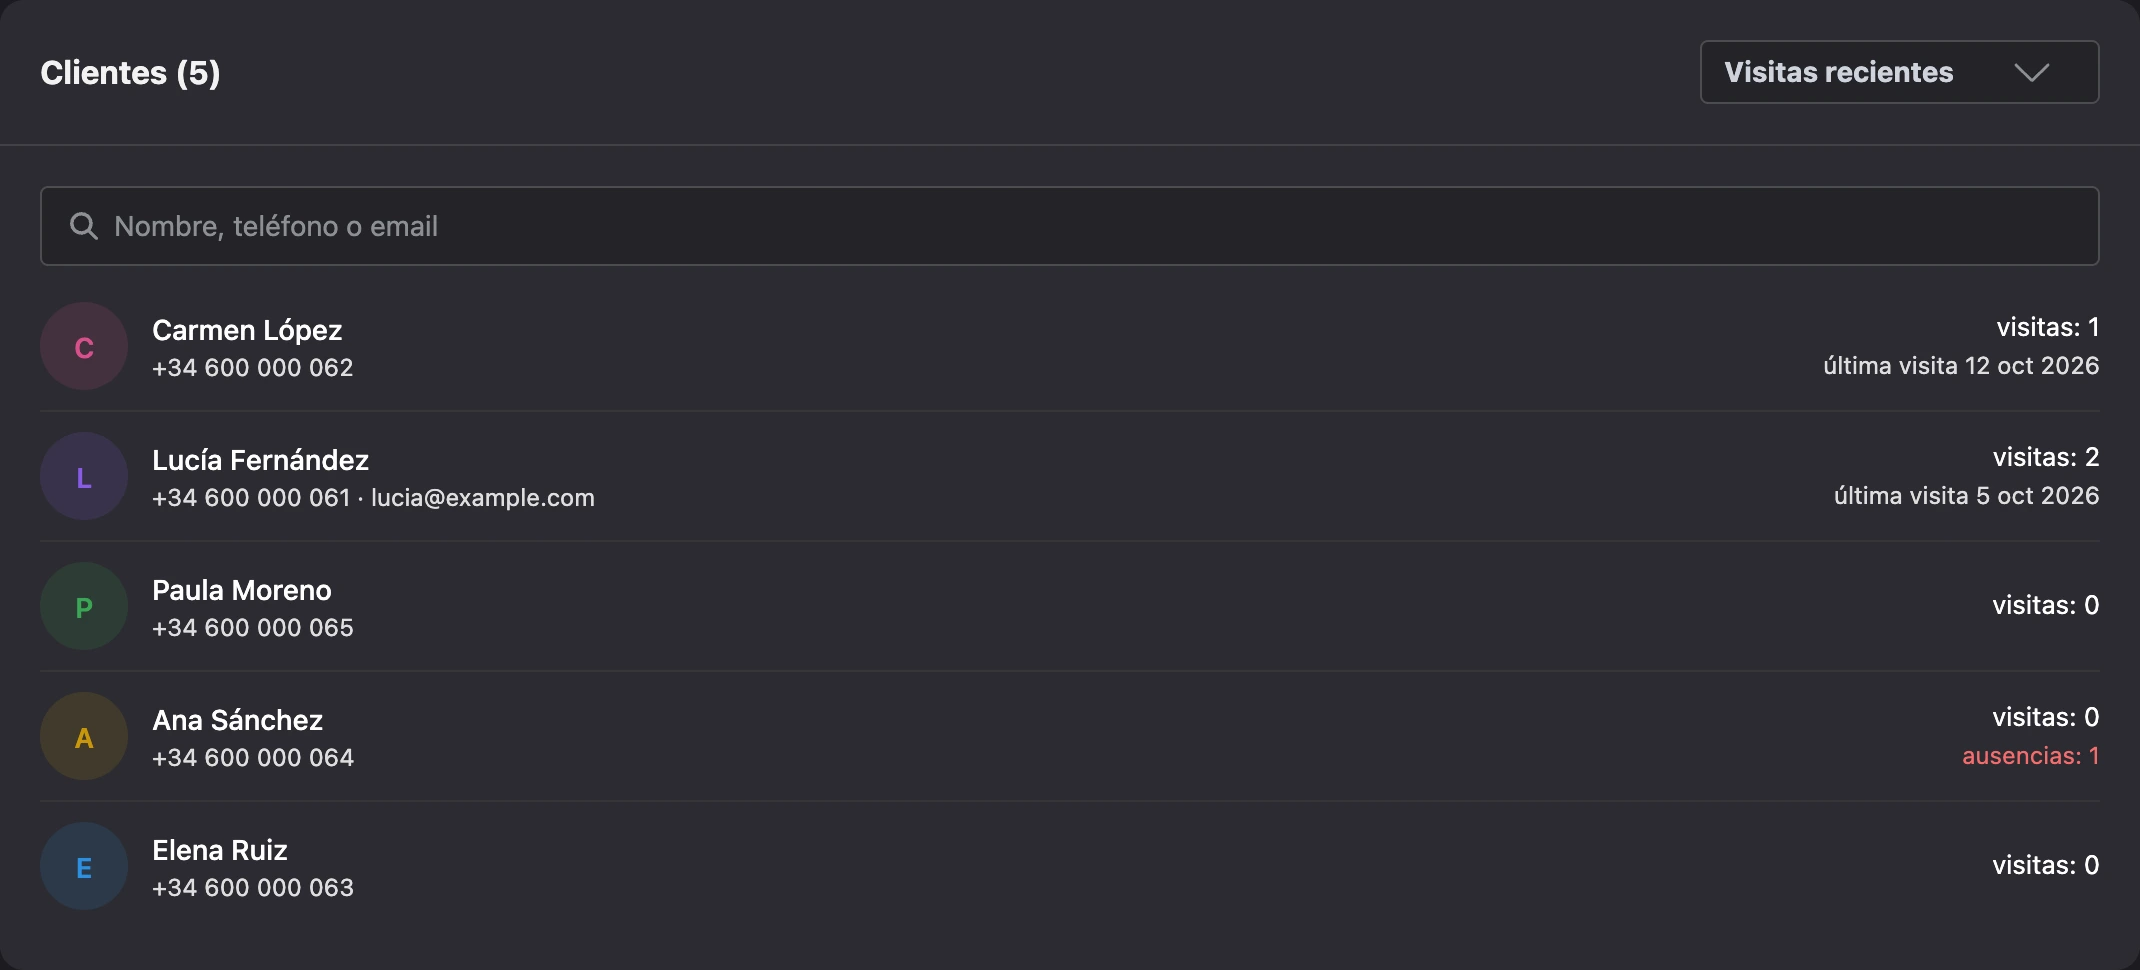Open Carmen López client name
Screen dimensions: 2140x970
(247, 330)
